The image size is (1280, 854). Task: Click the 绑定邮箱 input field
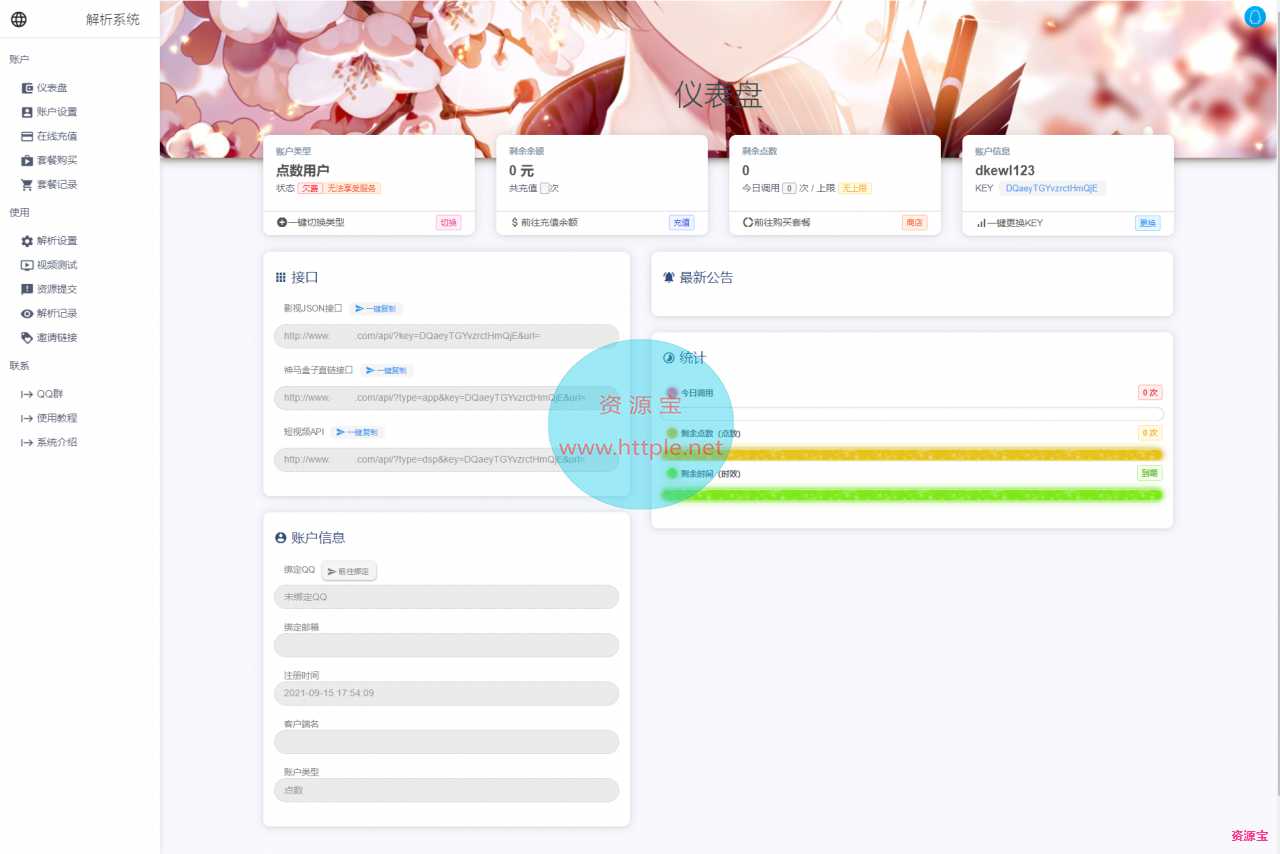pos(446,645)
